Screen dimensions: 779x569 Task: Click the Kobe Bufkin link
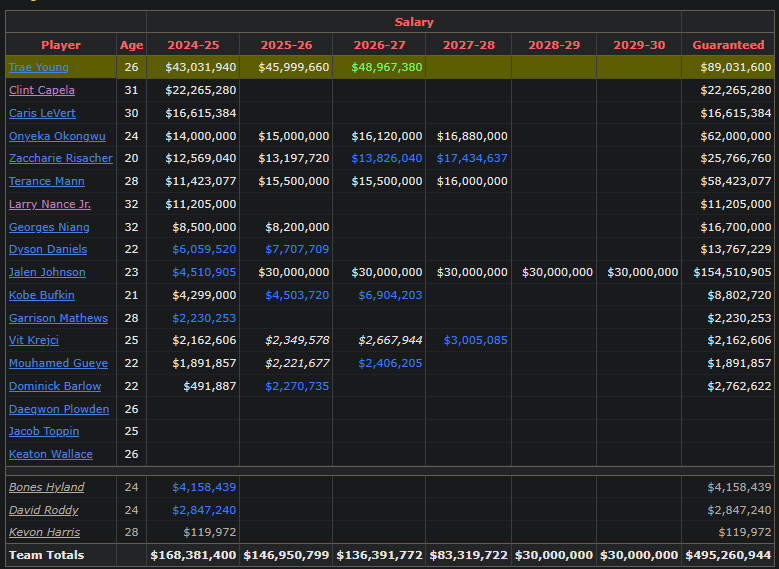pos(42,295)
